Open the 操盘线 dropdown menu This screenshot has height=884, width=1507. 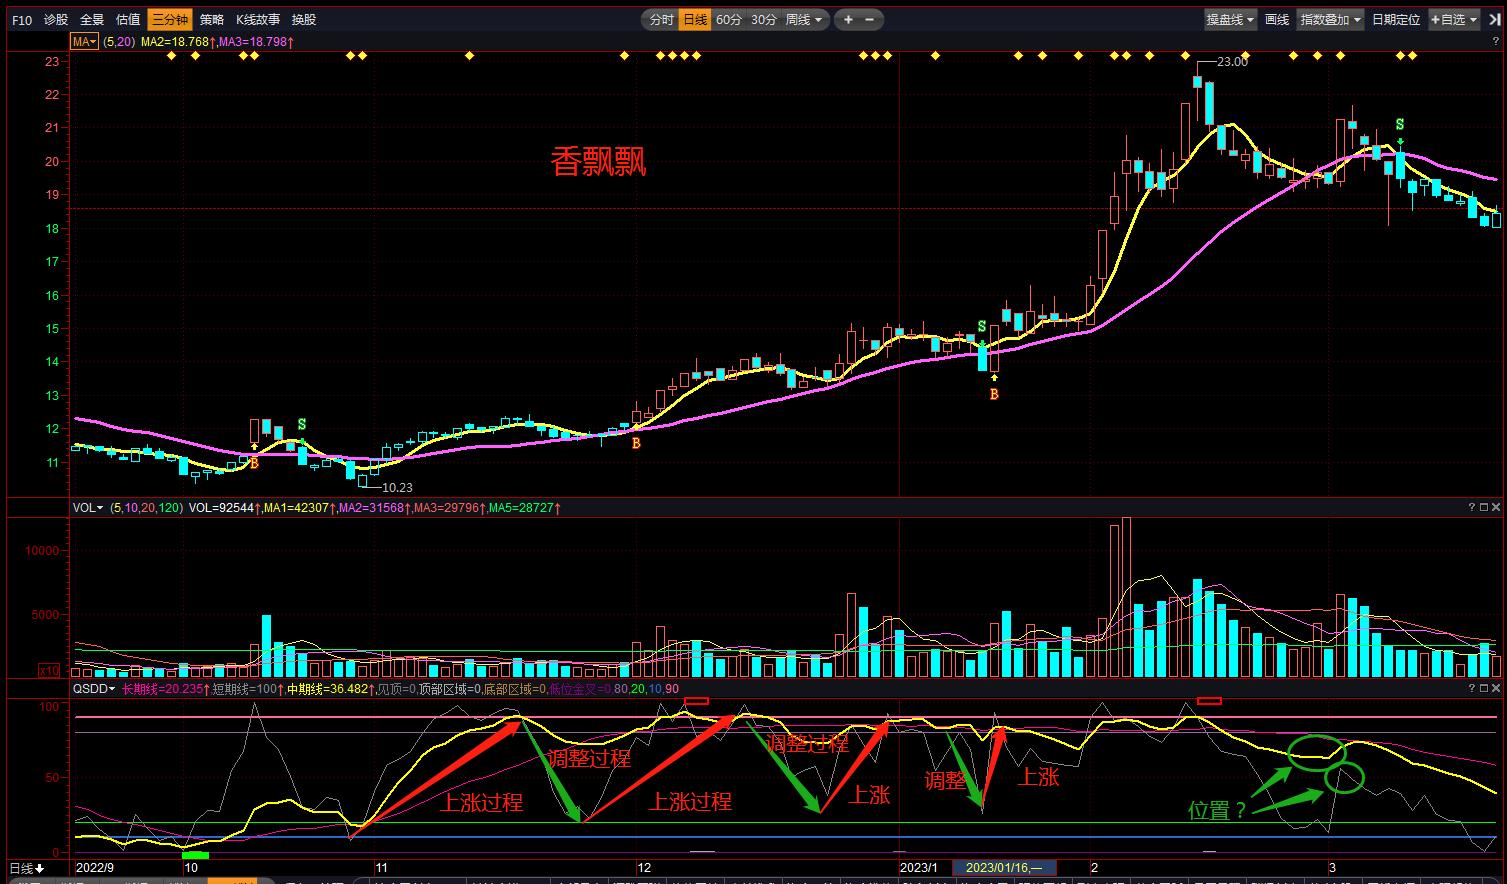[1229, 20]
